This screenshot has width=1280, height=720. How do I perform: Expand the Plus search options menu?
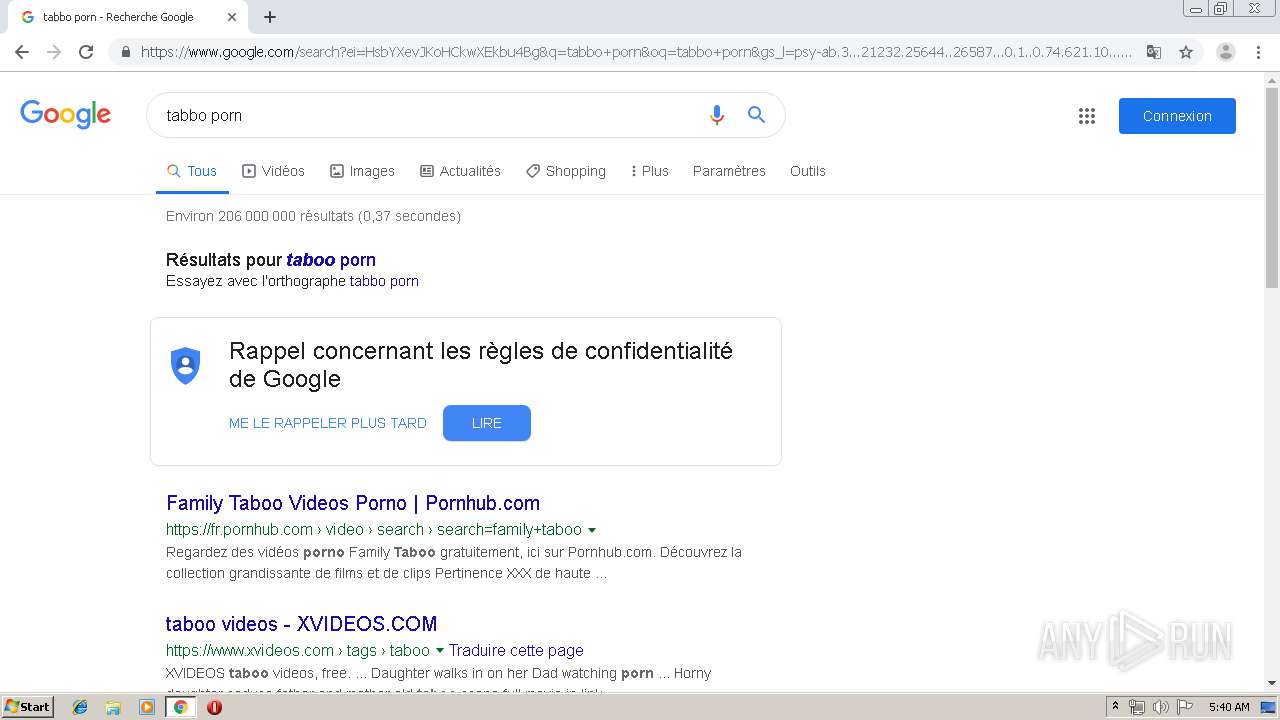pyautogui.click(x=650, y=171)
